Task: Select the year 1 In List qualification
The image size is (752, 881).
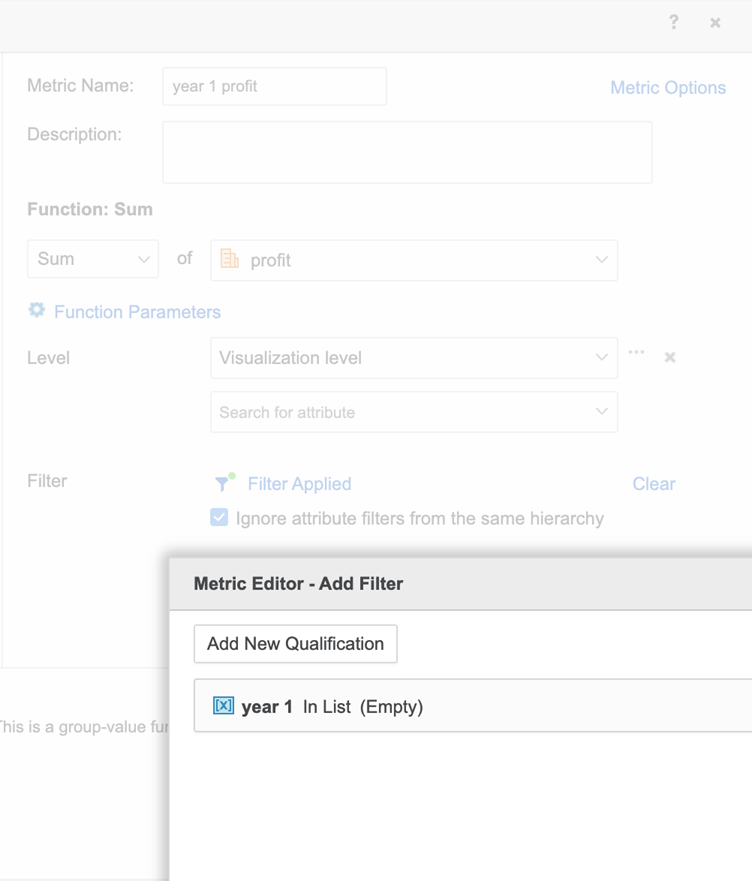Action: (x=332, y=707)
